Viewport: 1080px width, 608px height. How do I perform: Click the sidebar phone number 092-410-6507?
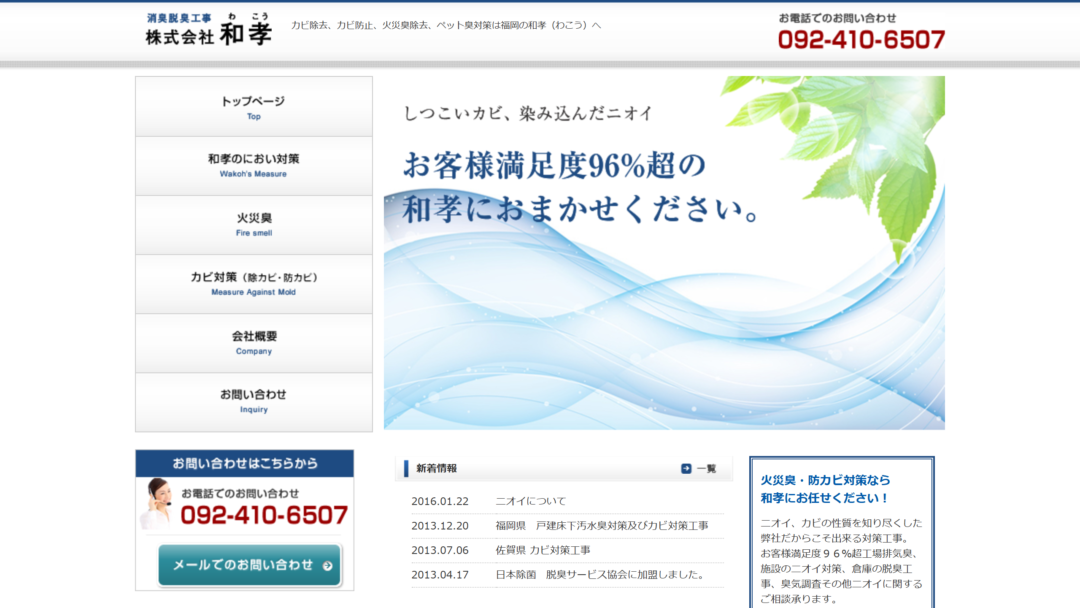[264, 515]
